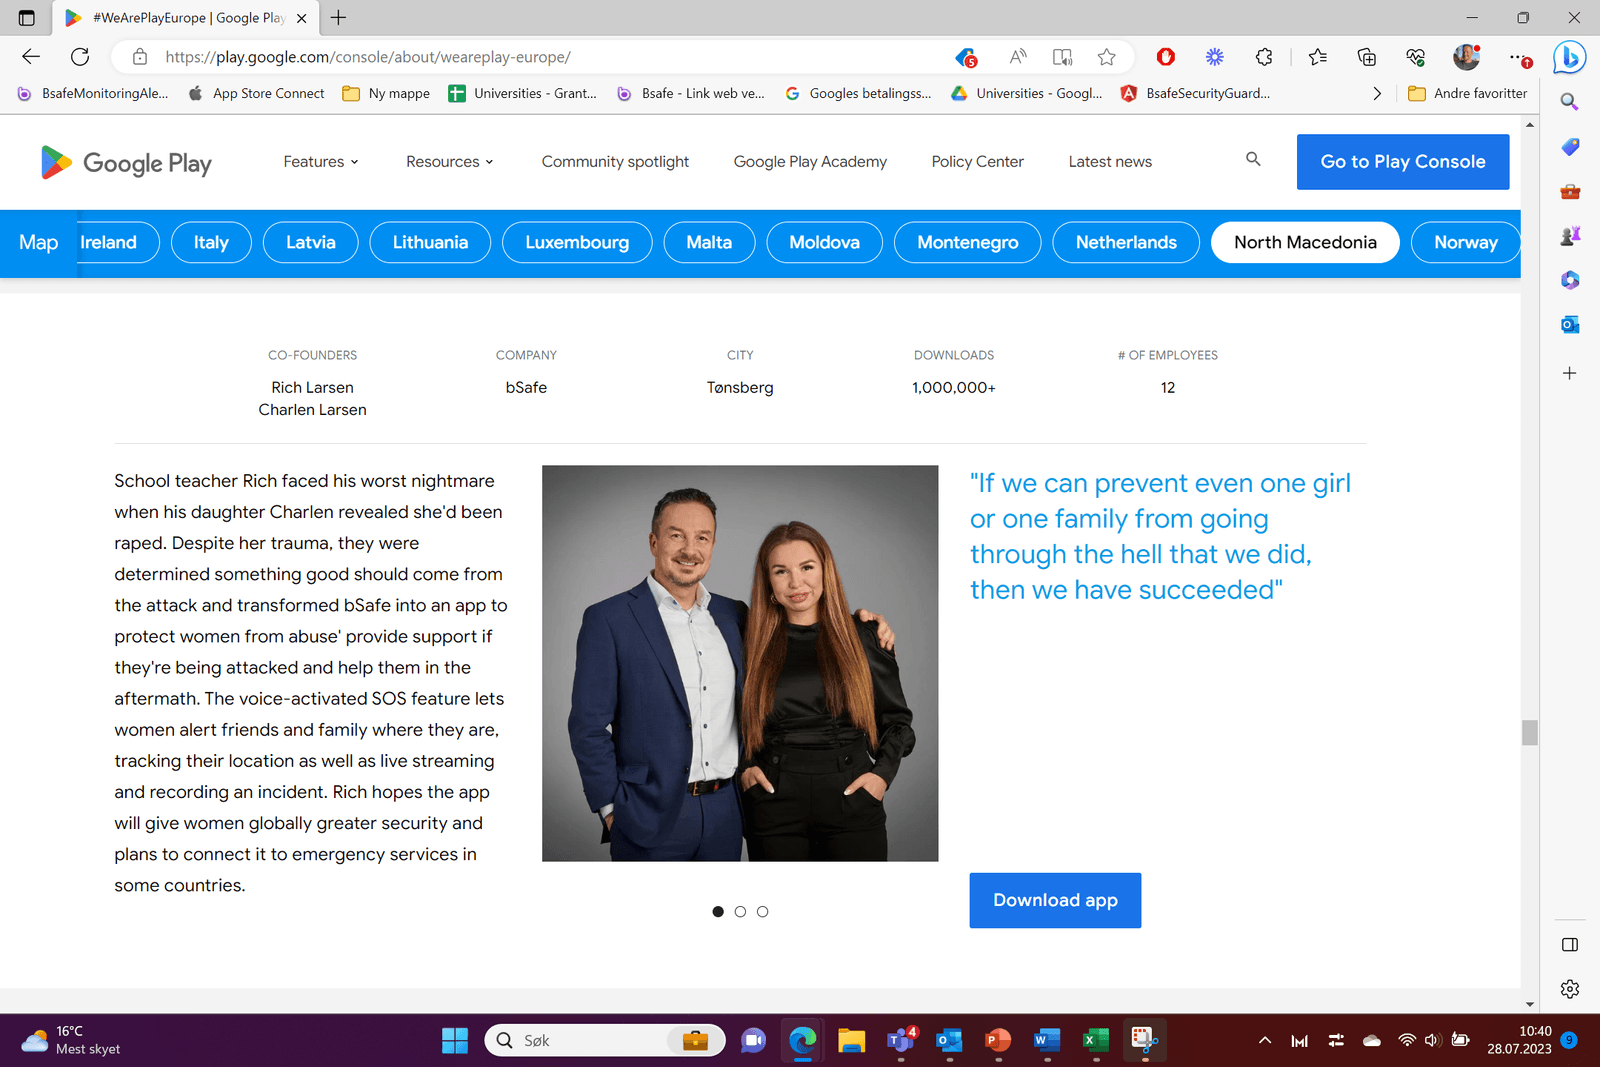Launch Bing Chat sidebar icon

[x=1569, y=57]
